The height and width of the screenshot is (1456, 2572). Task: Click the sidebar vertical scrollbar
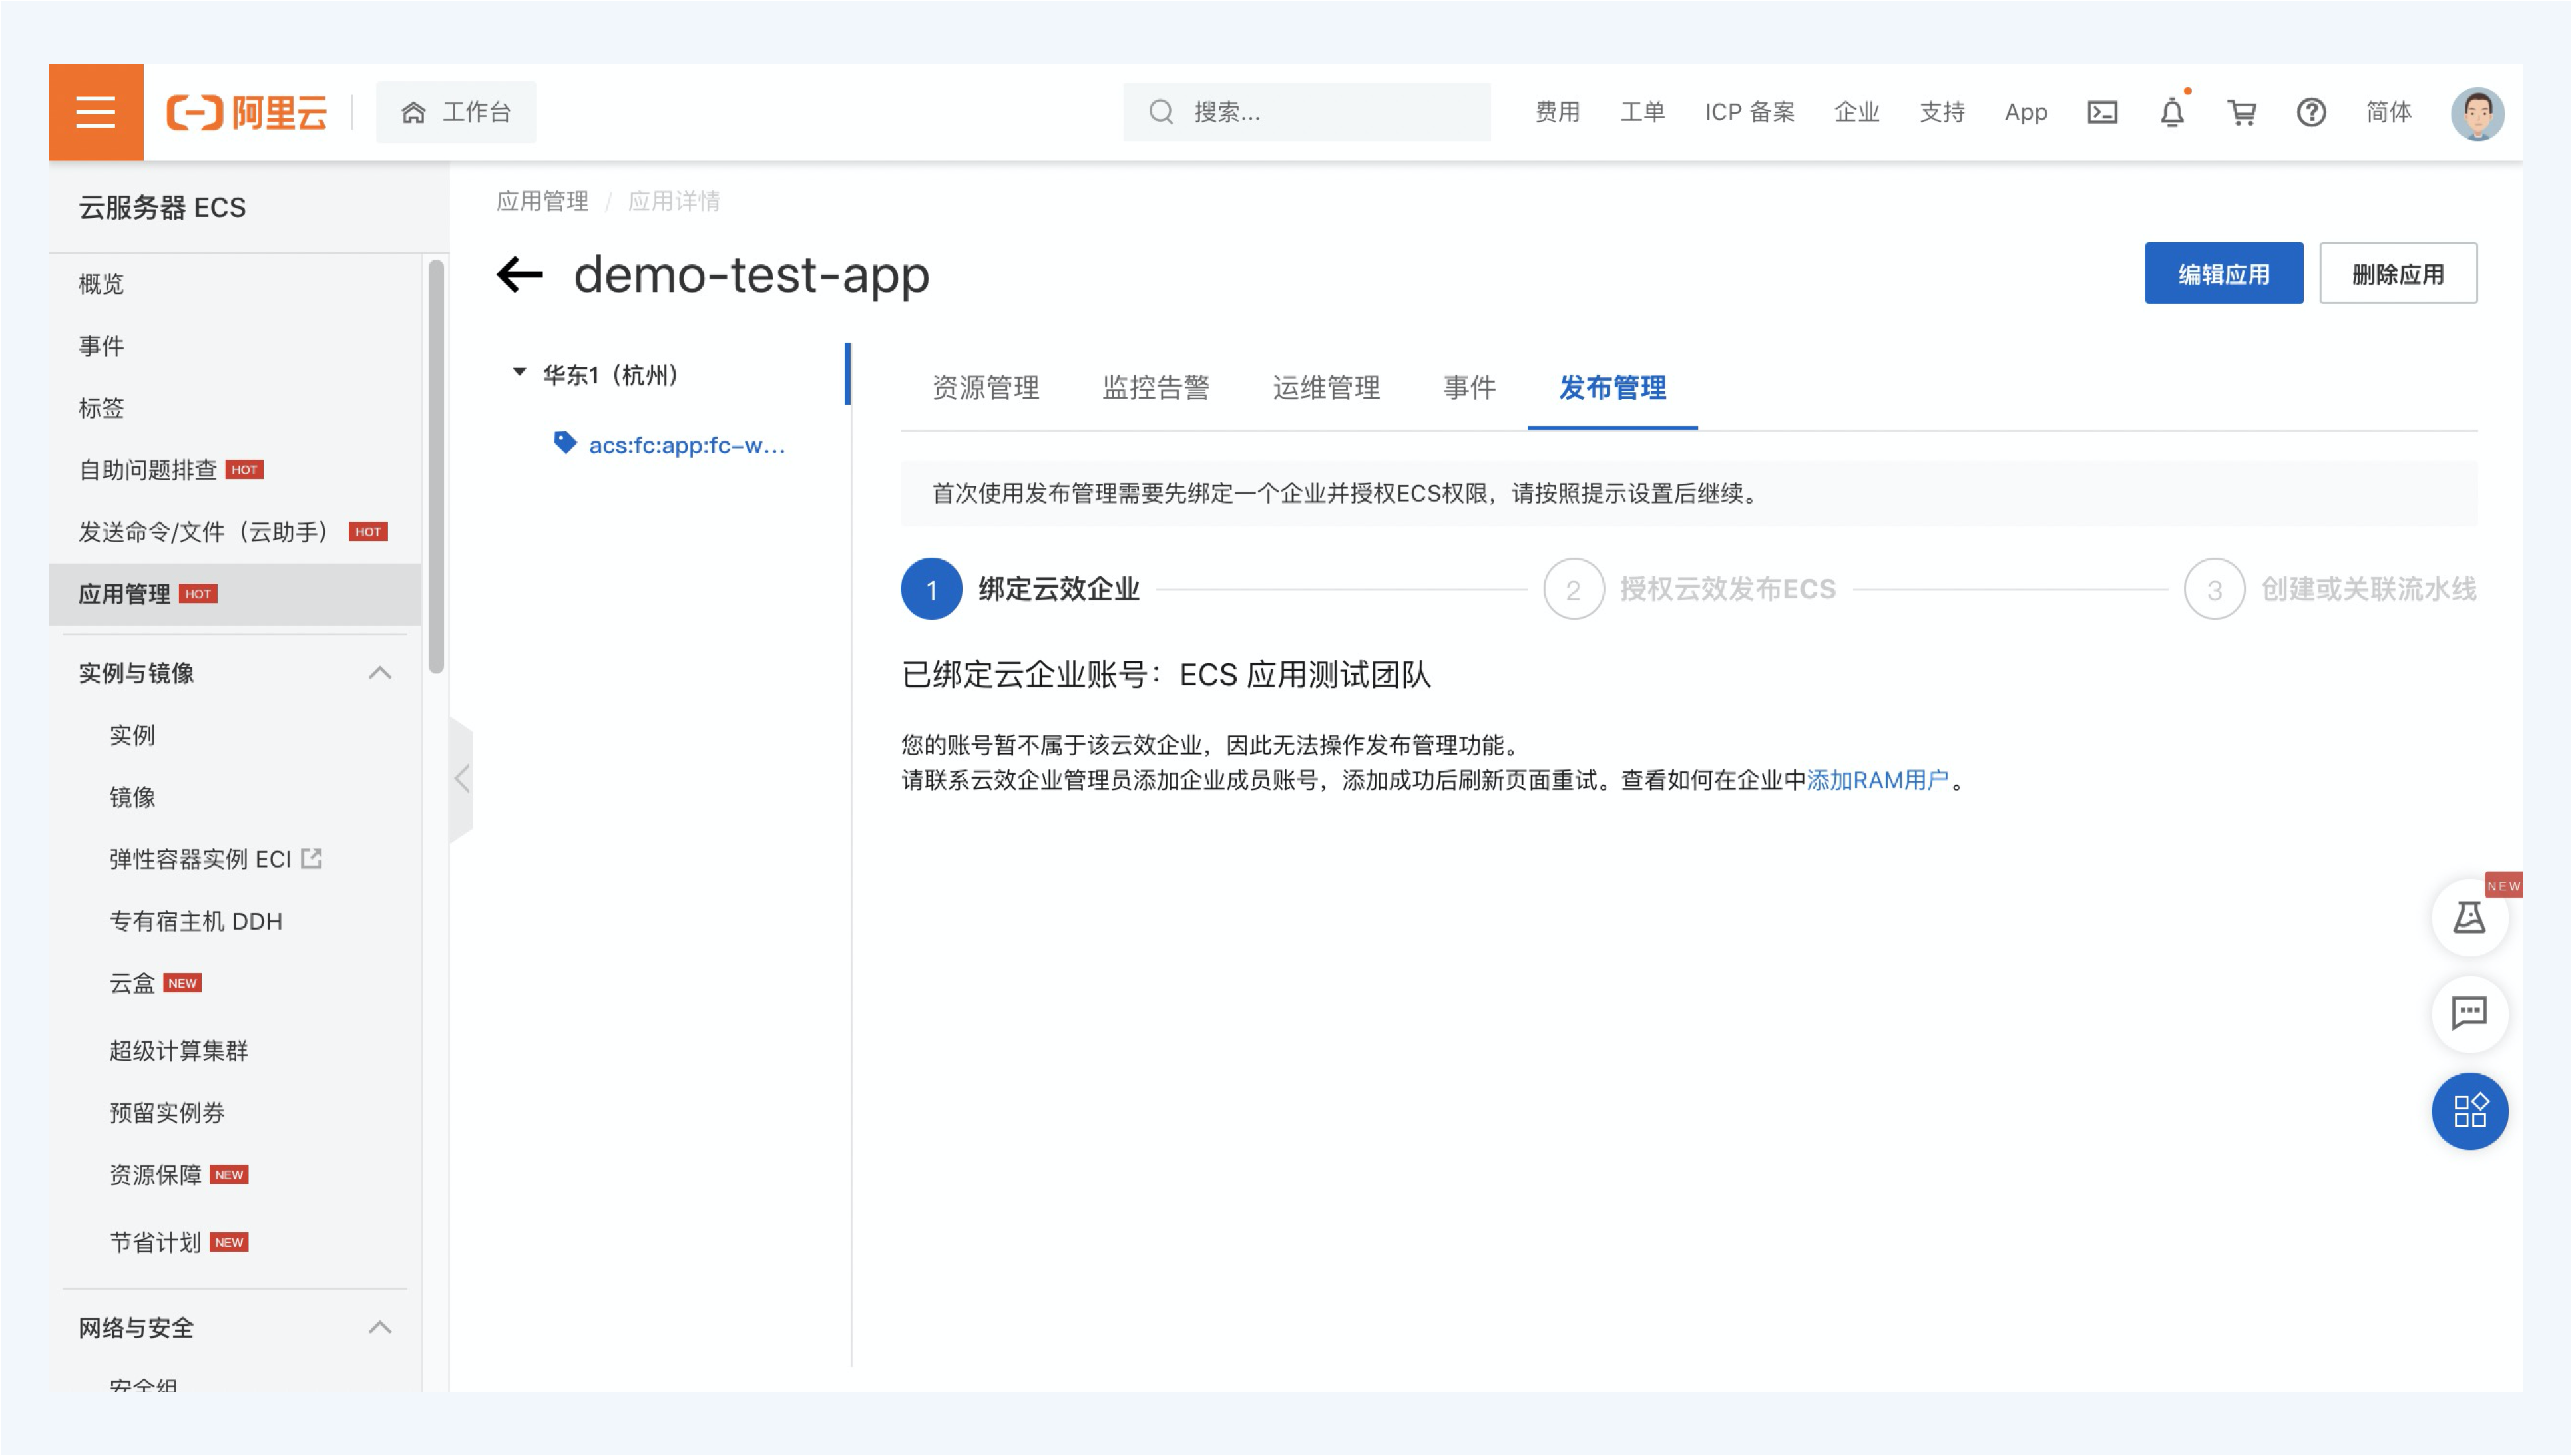click(x=436, y=467)
